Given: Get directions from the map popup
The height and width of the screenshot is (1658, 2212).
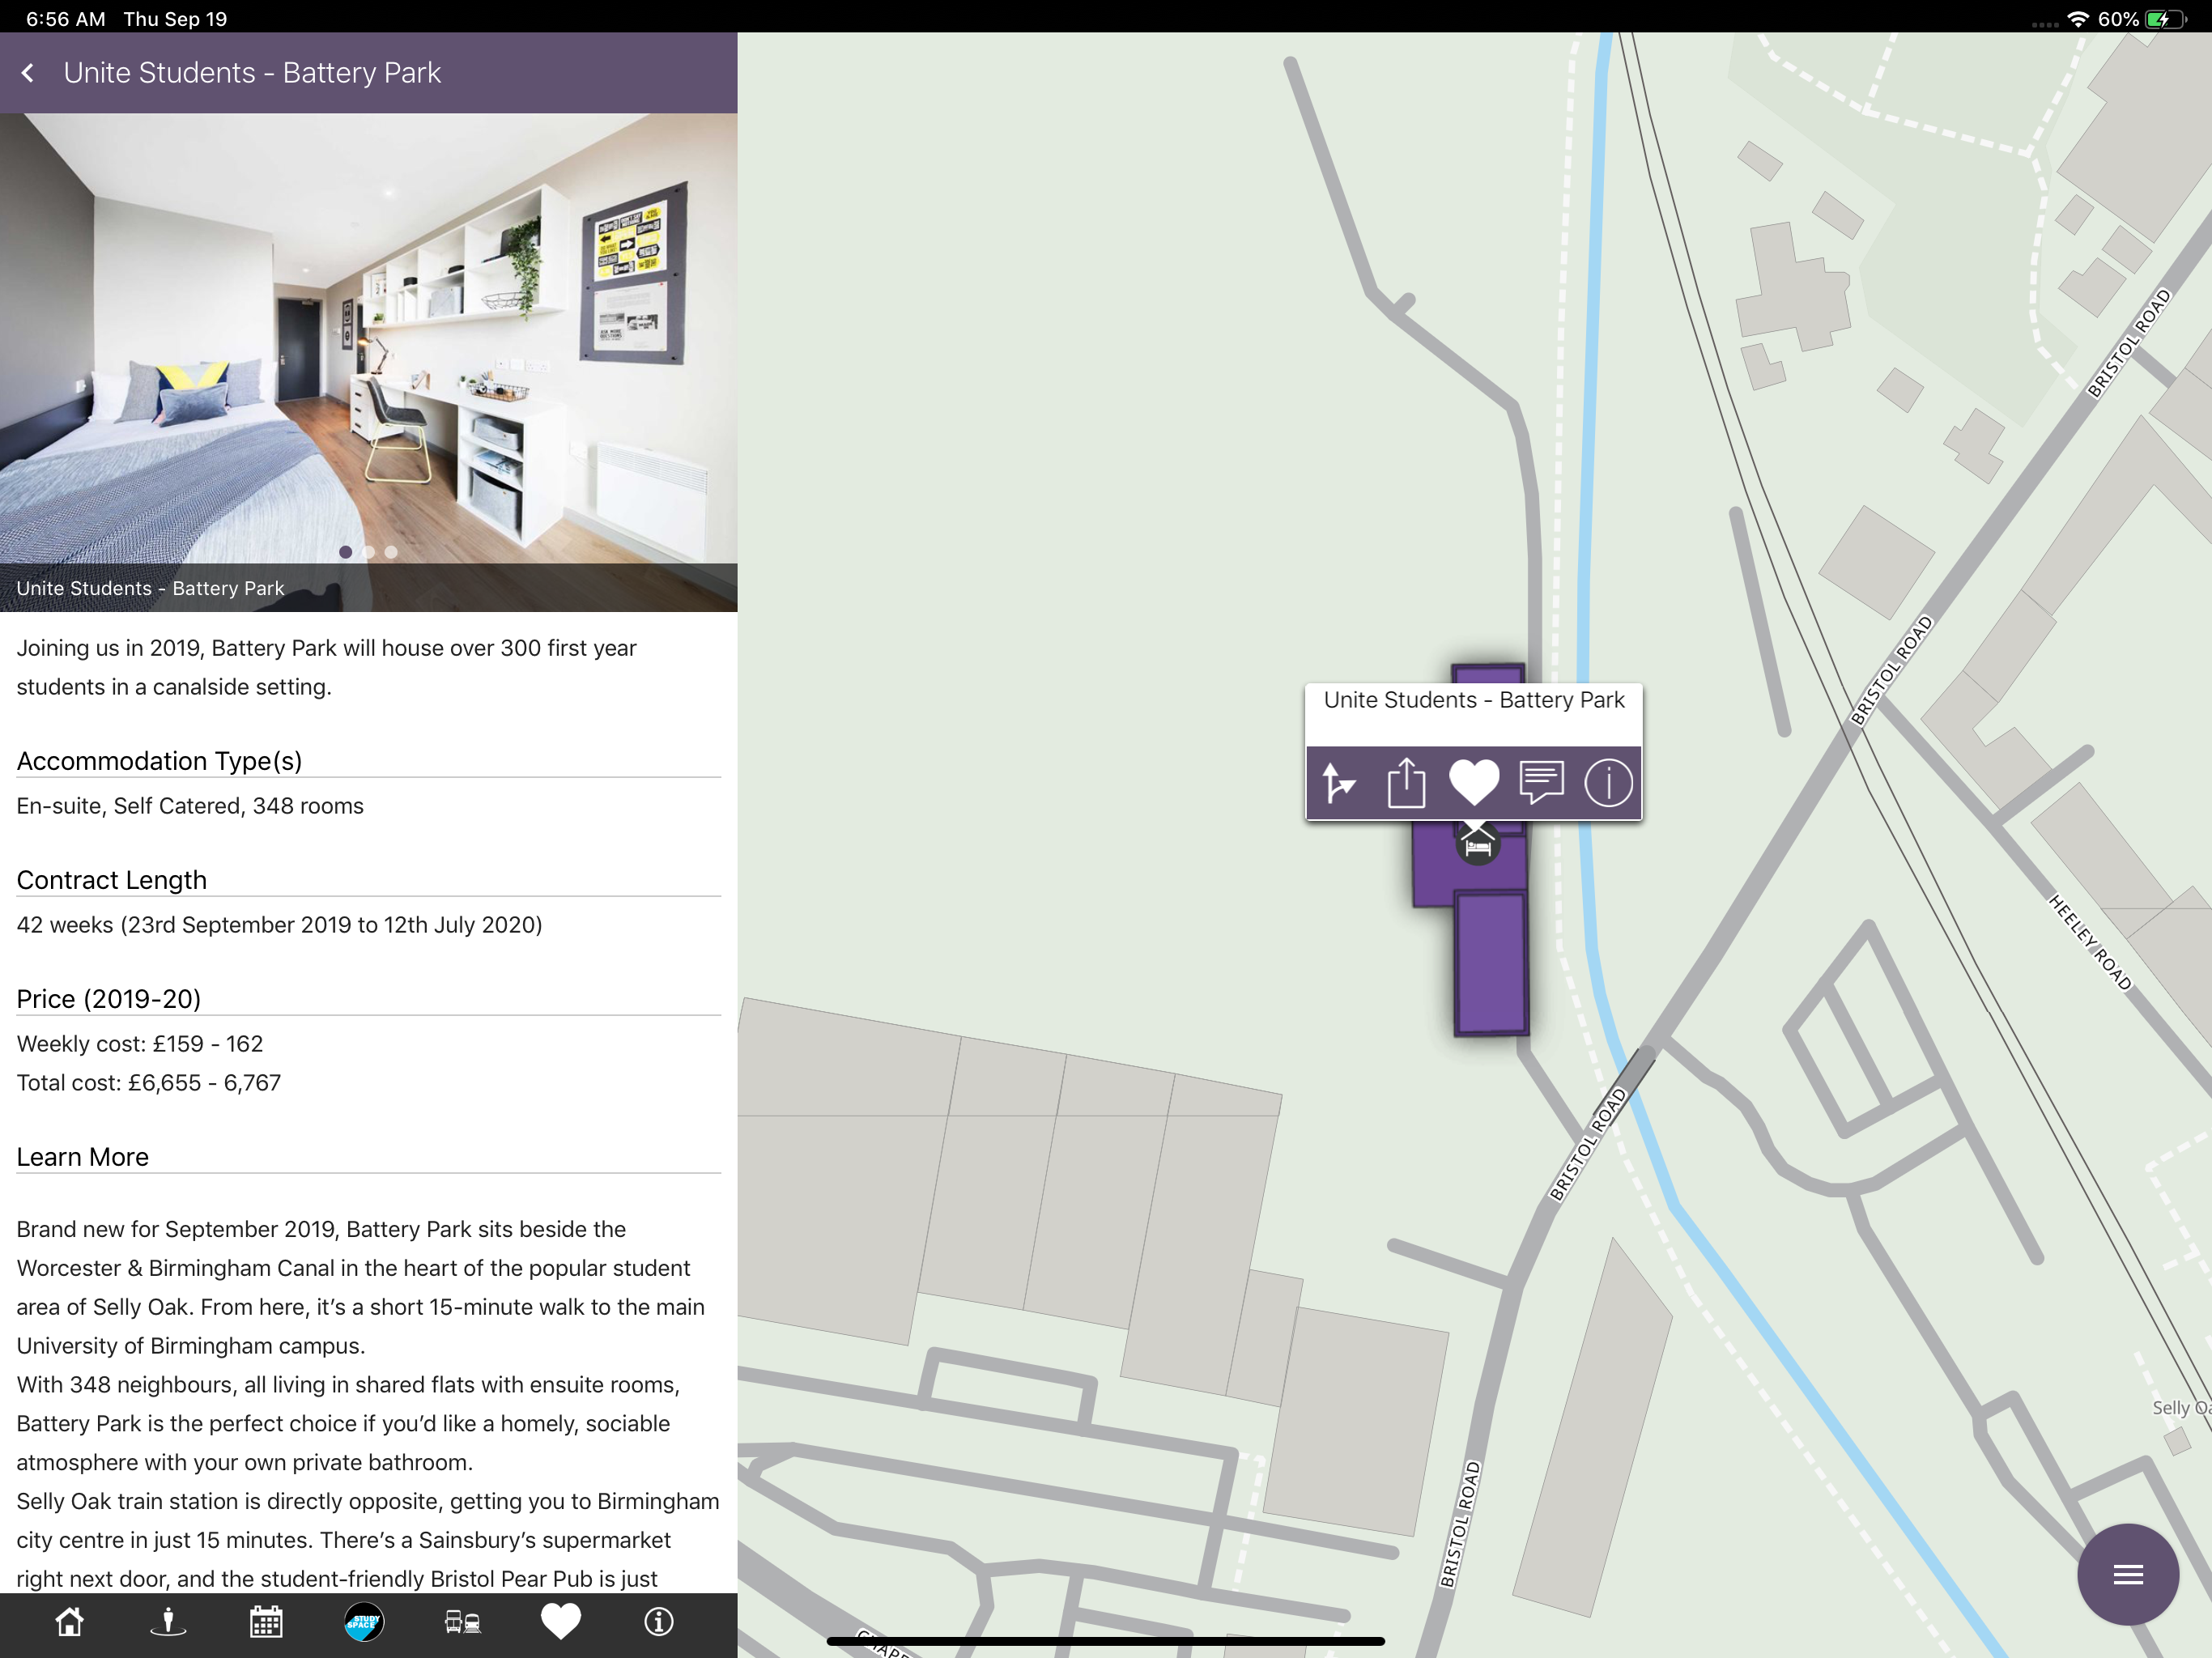Looking at the screenshot, I should 1339,782.
